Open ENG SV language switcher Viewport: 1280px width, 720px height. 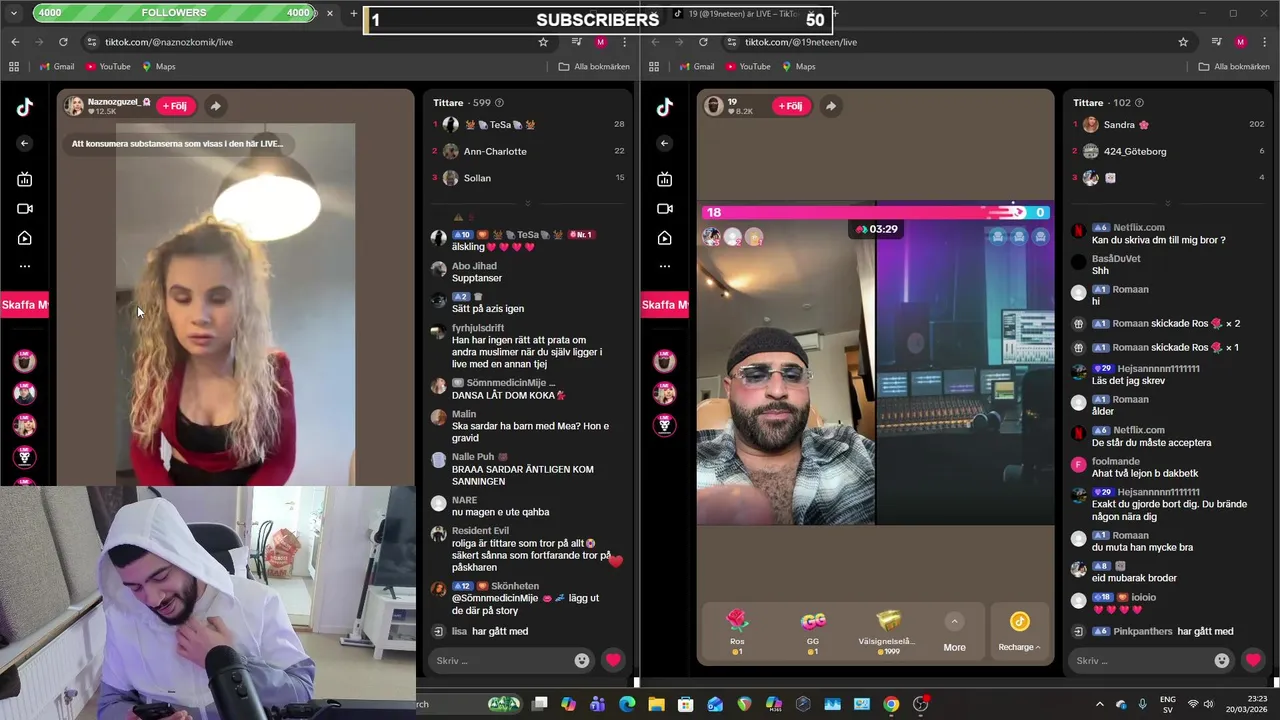pyautogui.click(x=1167, y=704)
